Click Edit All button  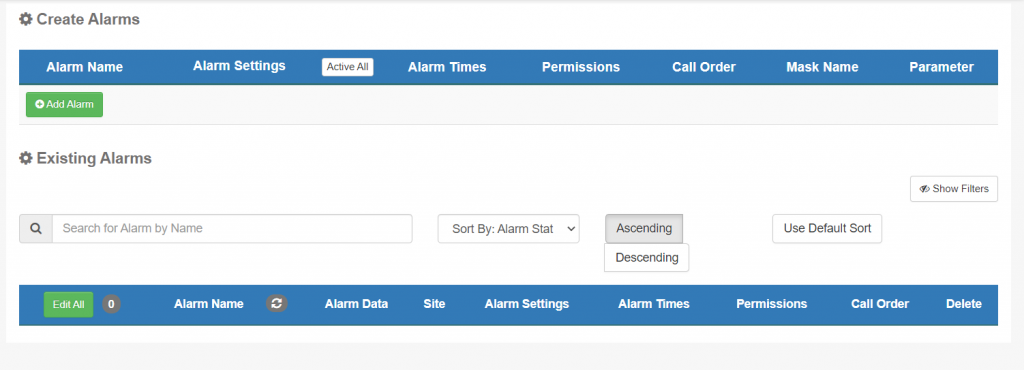coord(69,305)
